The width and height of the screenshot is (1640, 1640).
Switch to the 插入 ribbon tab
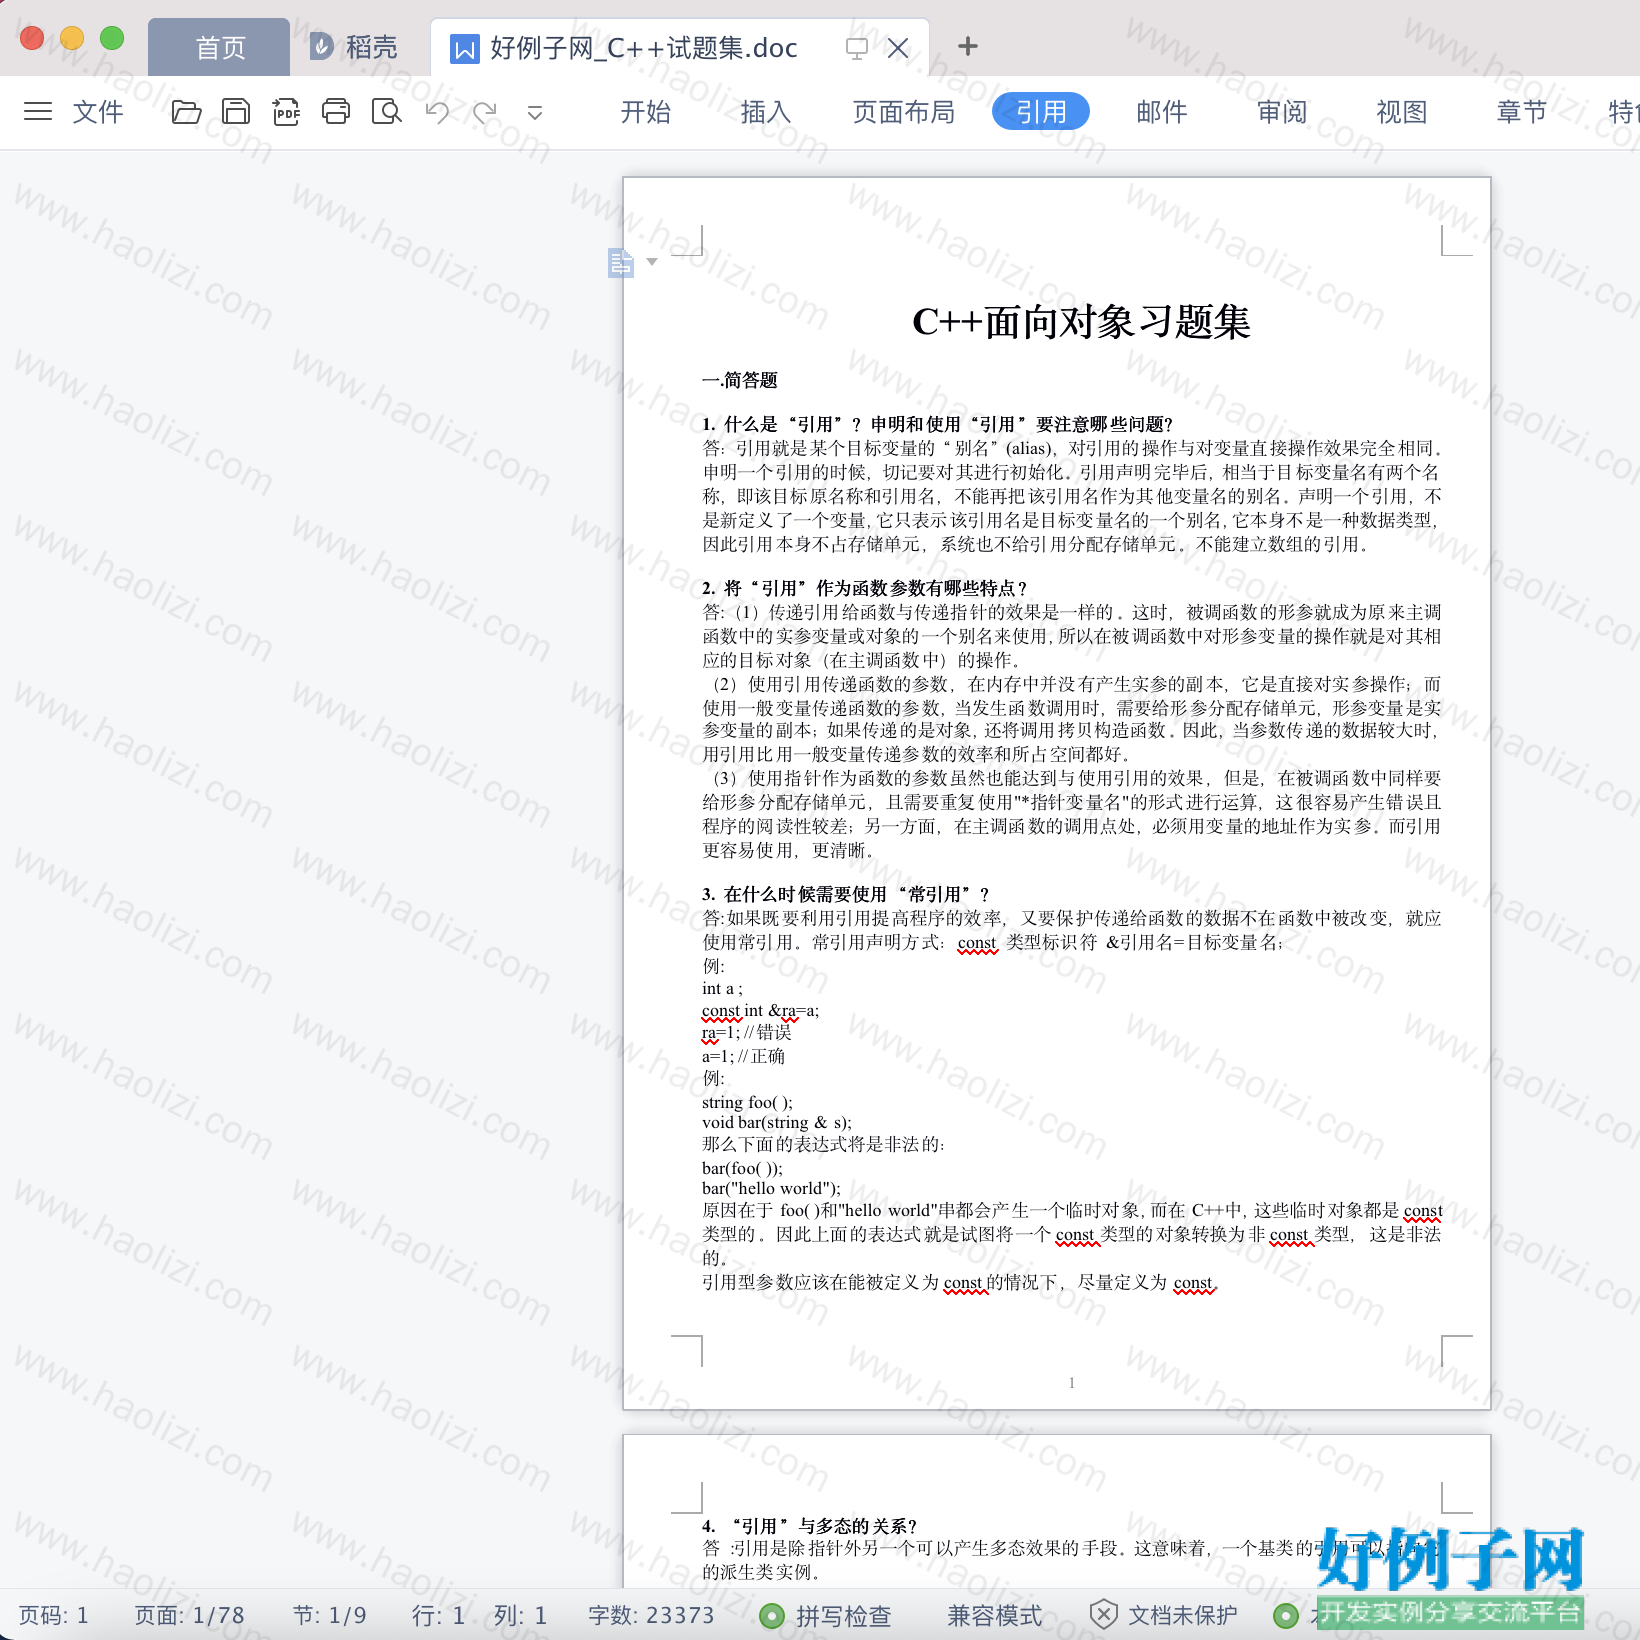coord(765,112)
